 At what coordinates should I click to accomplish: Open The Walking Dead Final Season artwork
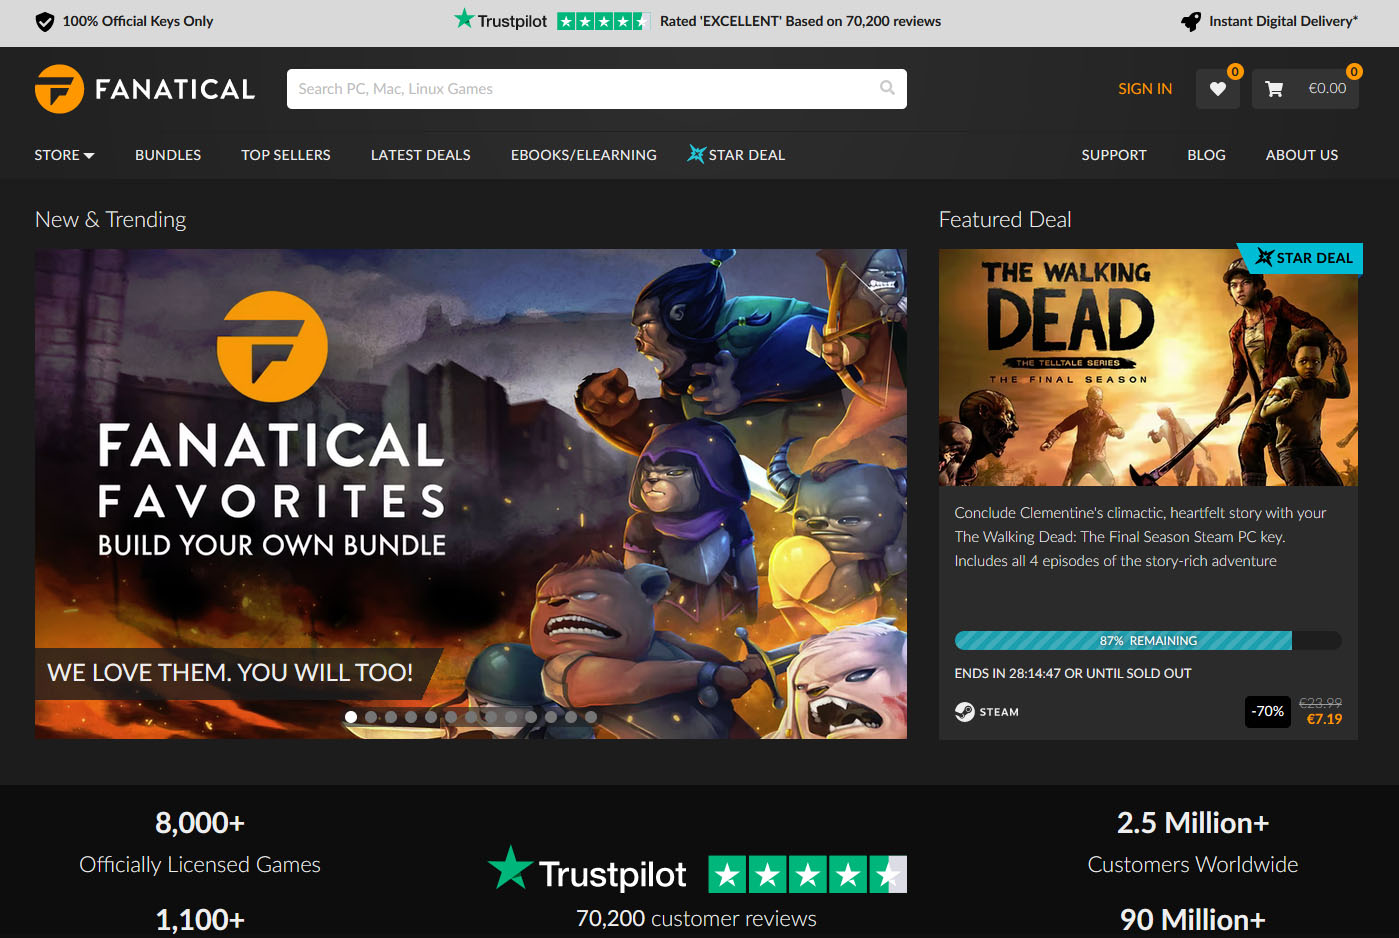pos(1148,367)
